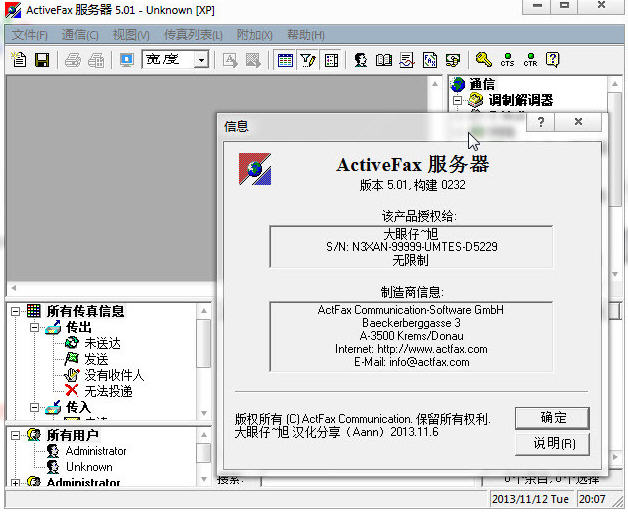628x512 pixels.
Task: Collapse the 所有用户 tree node
Action: (15, 435)
